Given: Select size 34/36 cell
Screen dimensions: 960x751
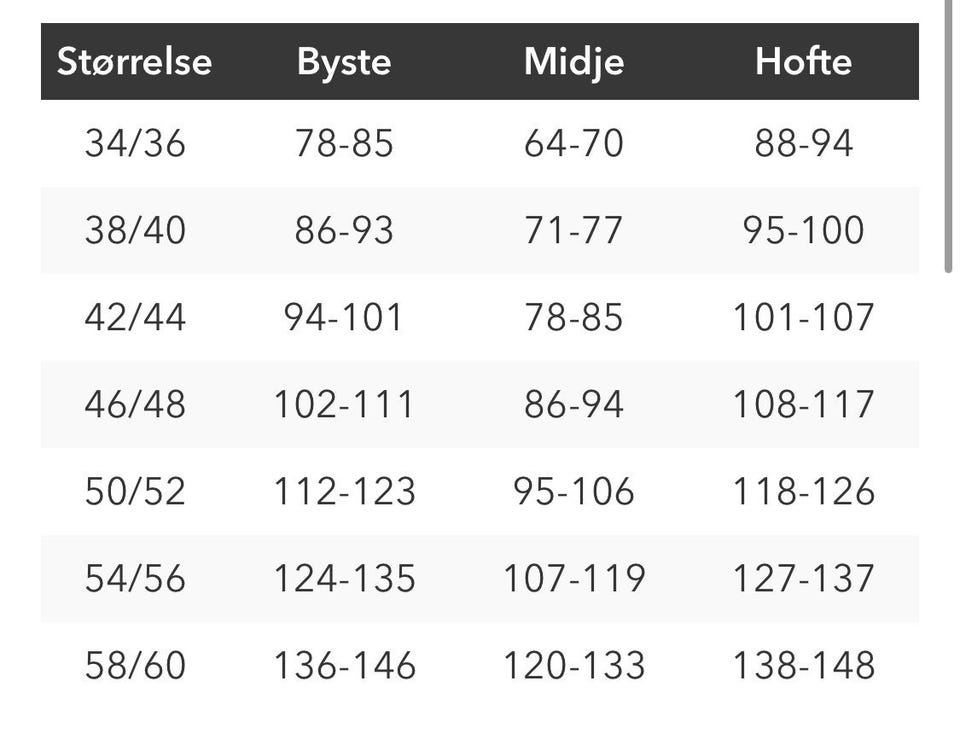Looking at the screenshot, I should click(x=135, y=144).
